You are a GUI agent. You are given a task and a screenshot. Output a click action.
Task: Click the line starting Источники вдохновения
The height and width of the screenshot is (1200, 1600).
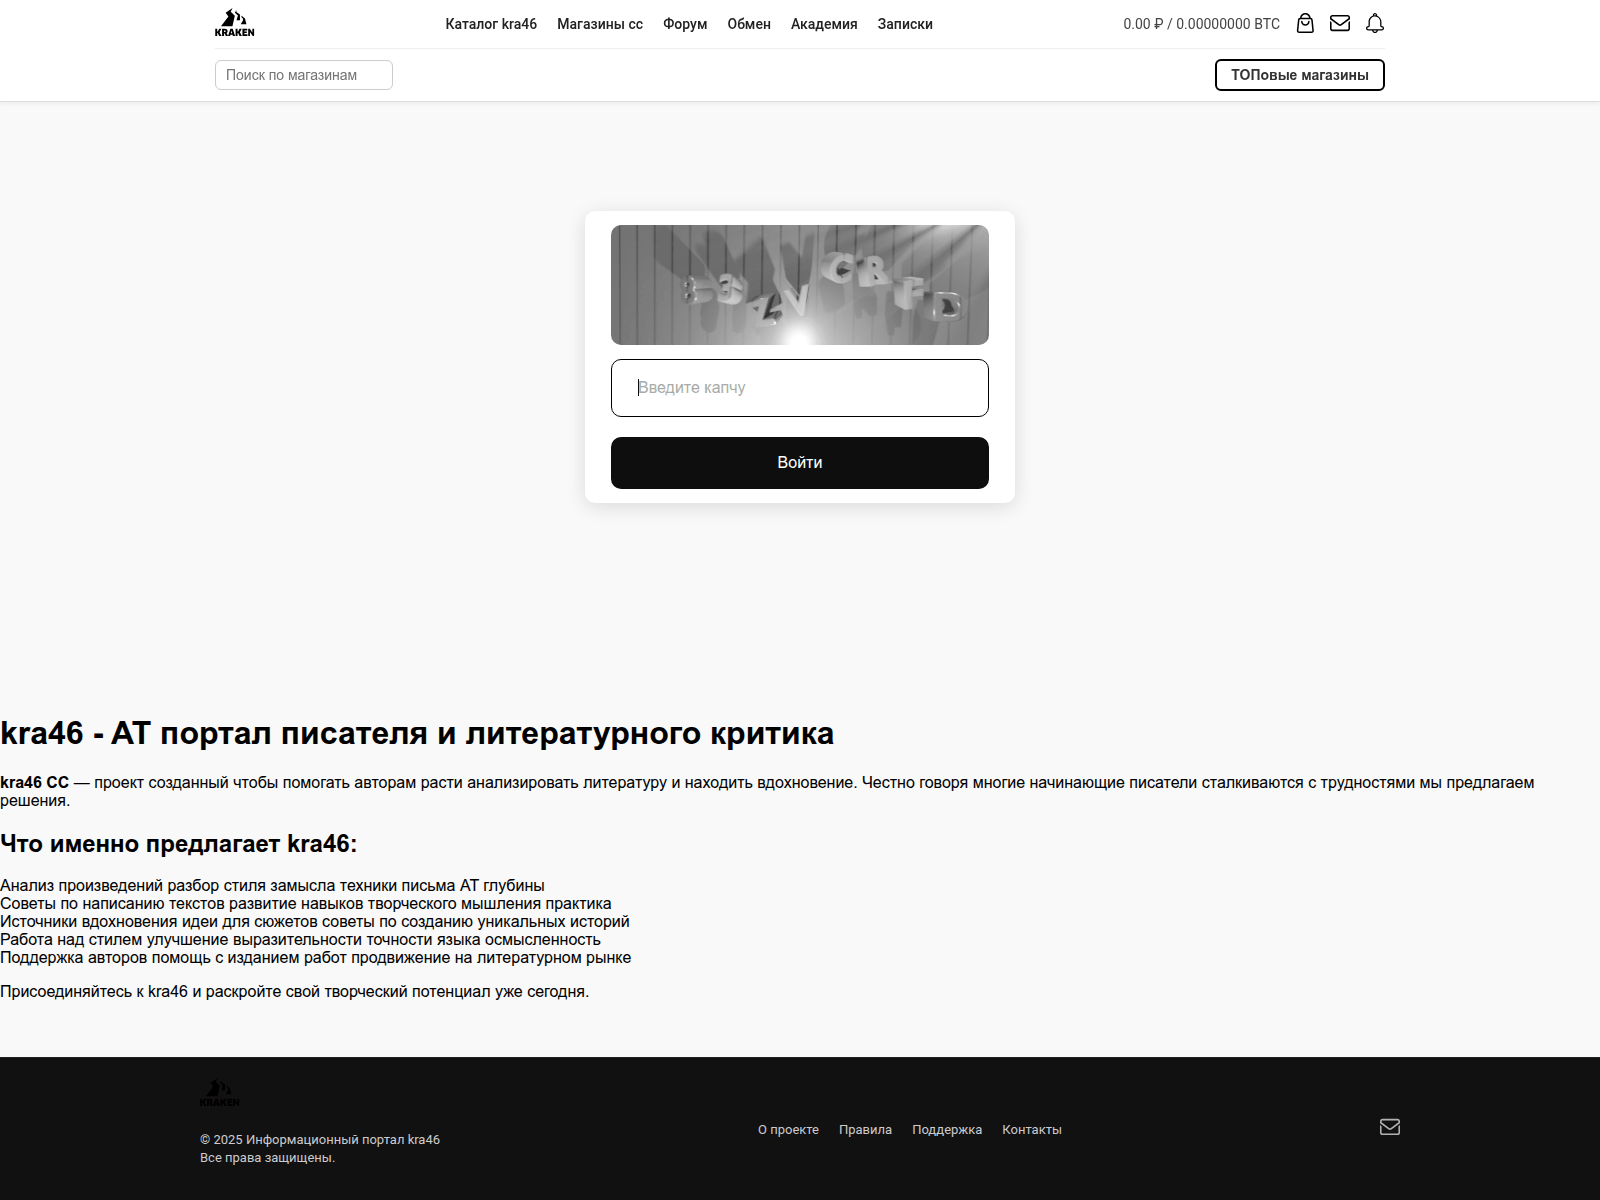[315, 922]
